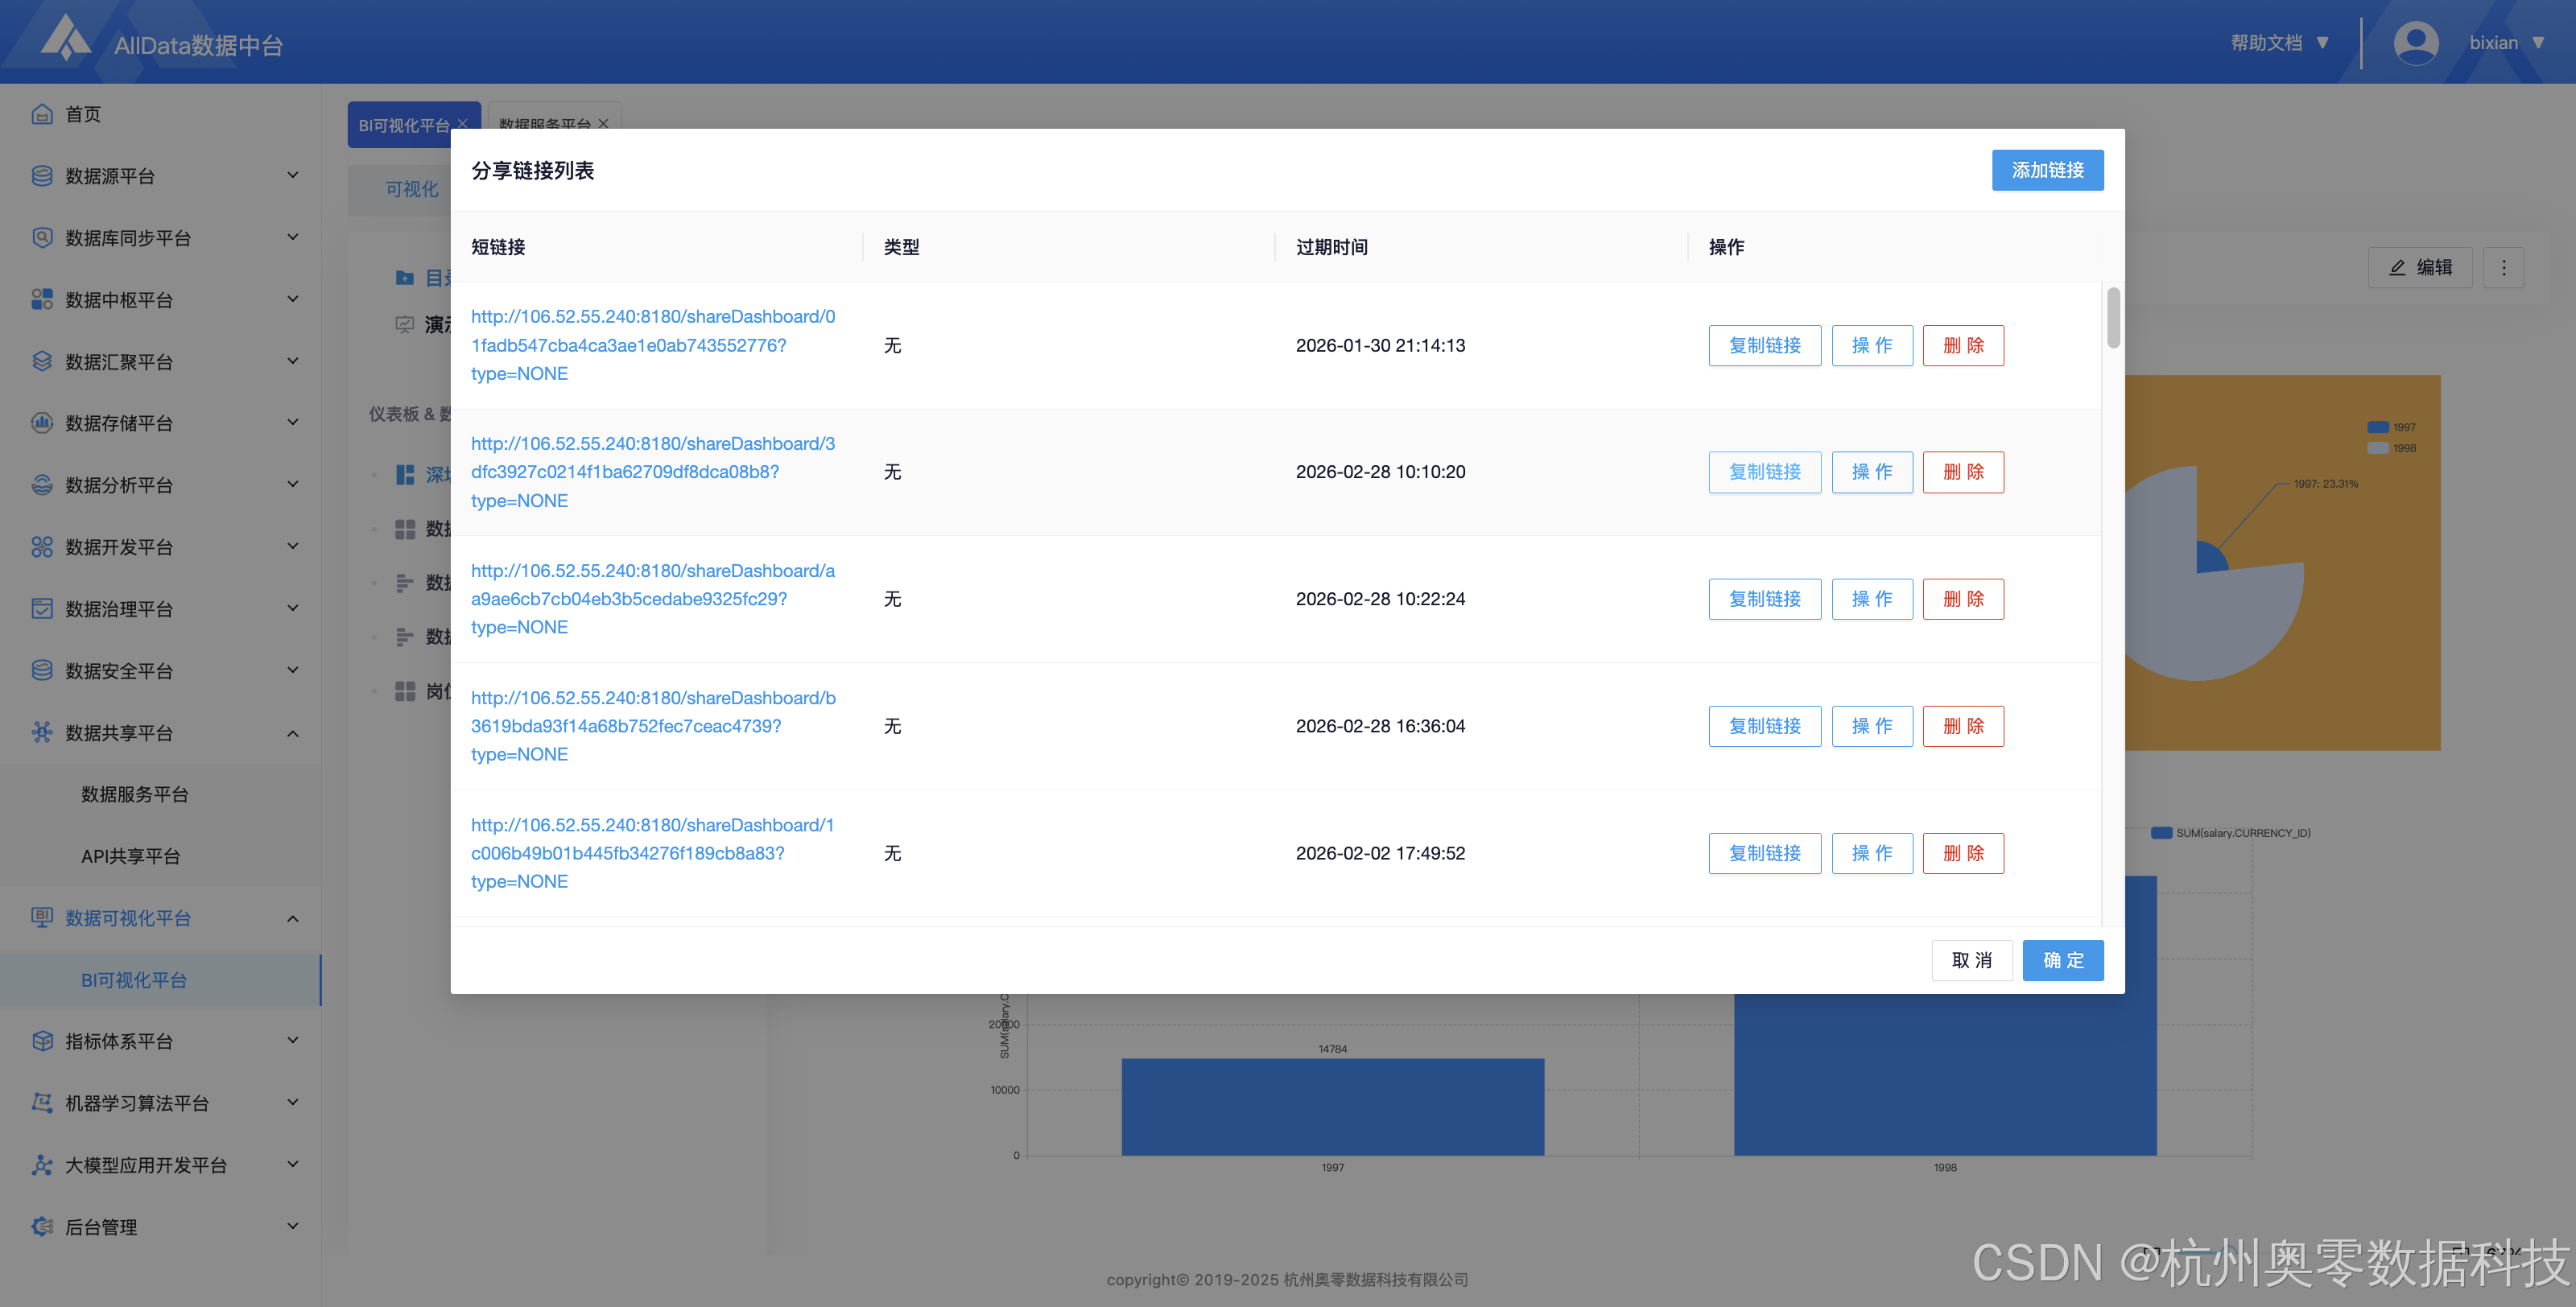Click the share link list scrollbar
The image size is (2576, 1307).
(2112, 318)
